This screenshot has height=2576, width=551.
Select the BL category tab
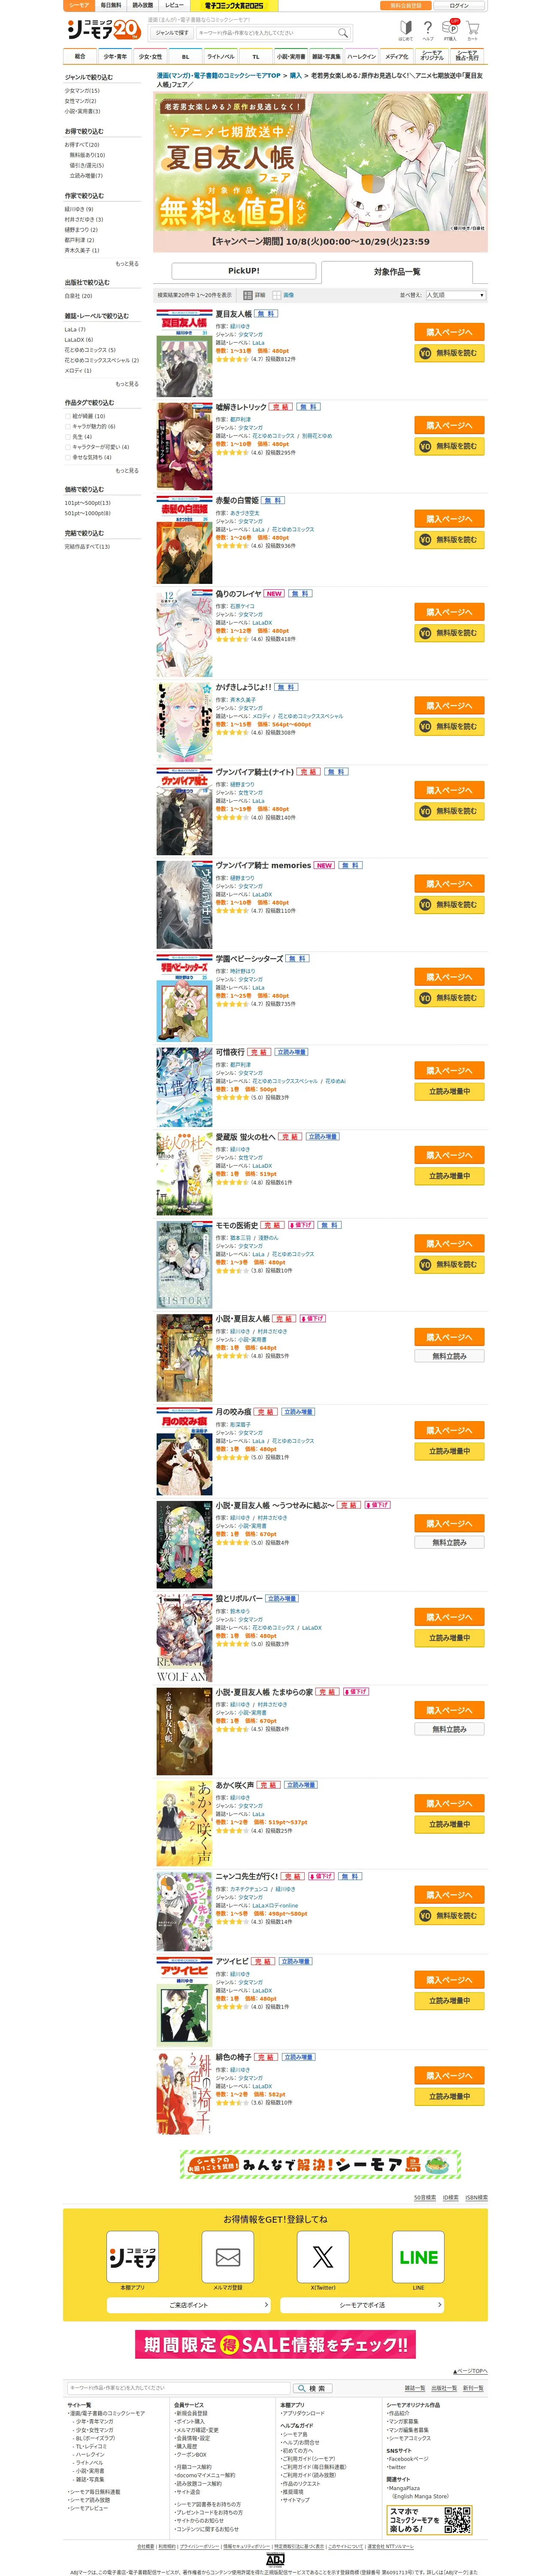(185, 57)
